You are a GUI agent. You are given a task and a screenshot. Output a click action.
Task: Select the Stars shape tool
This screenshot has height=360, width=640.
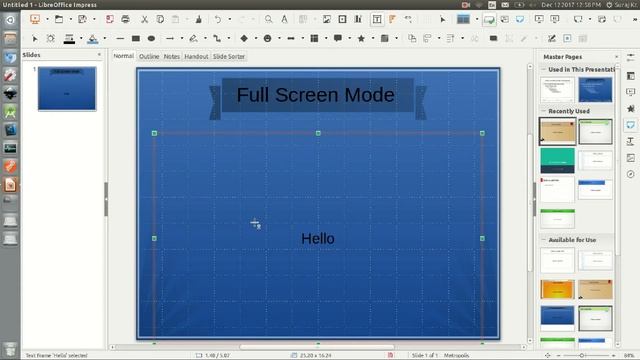pos(361,38)
